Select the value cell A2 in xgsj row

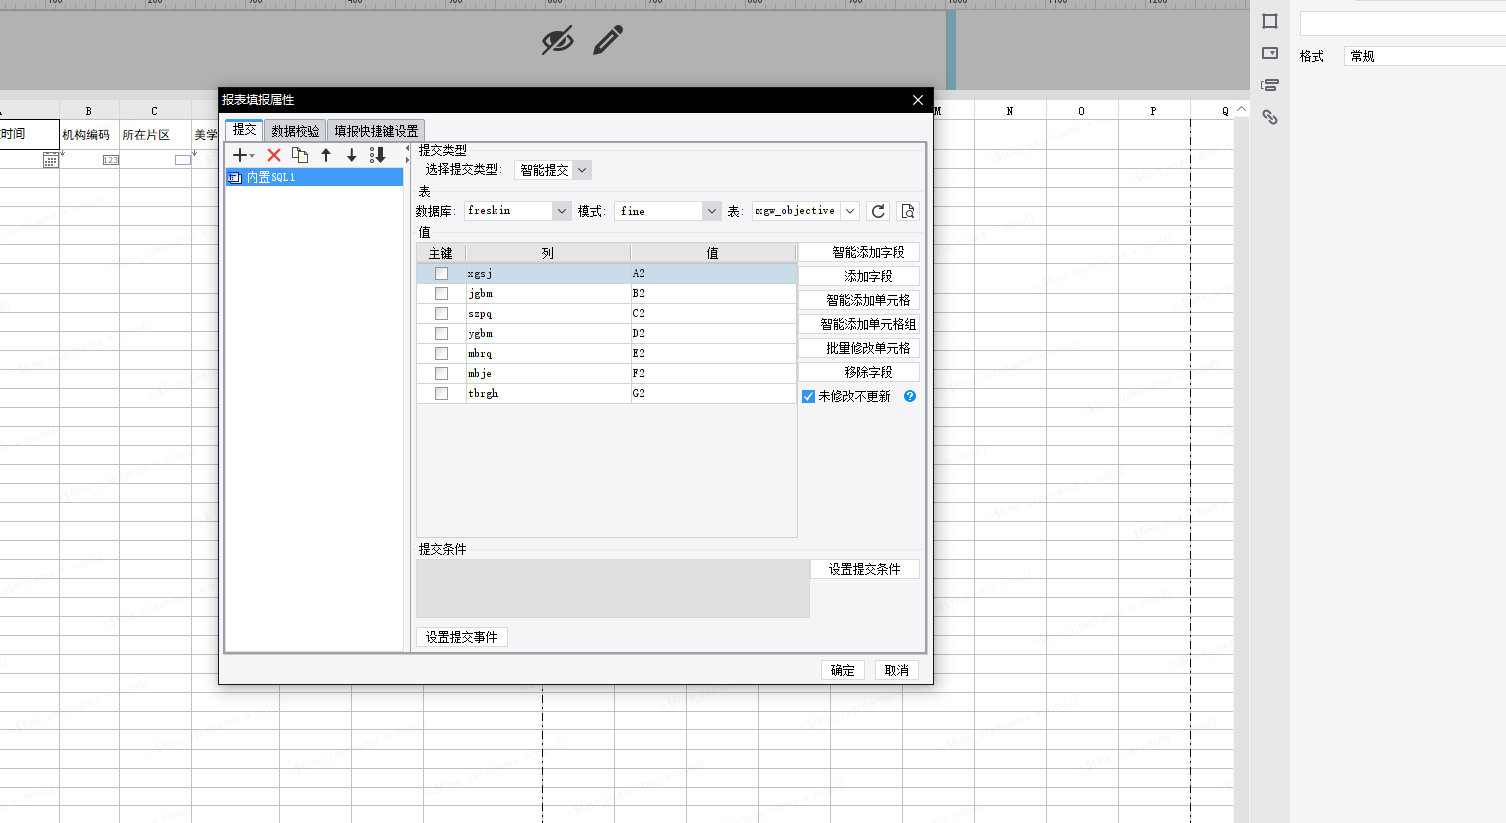pos(712,274)
